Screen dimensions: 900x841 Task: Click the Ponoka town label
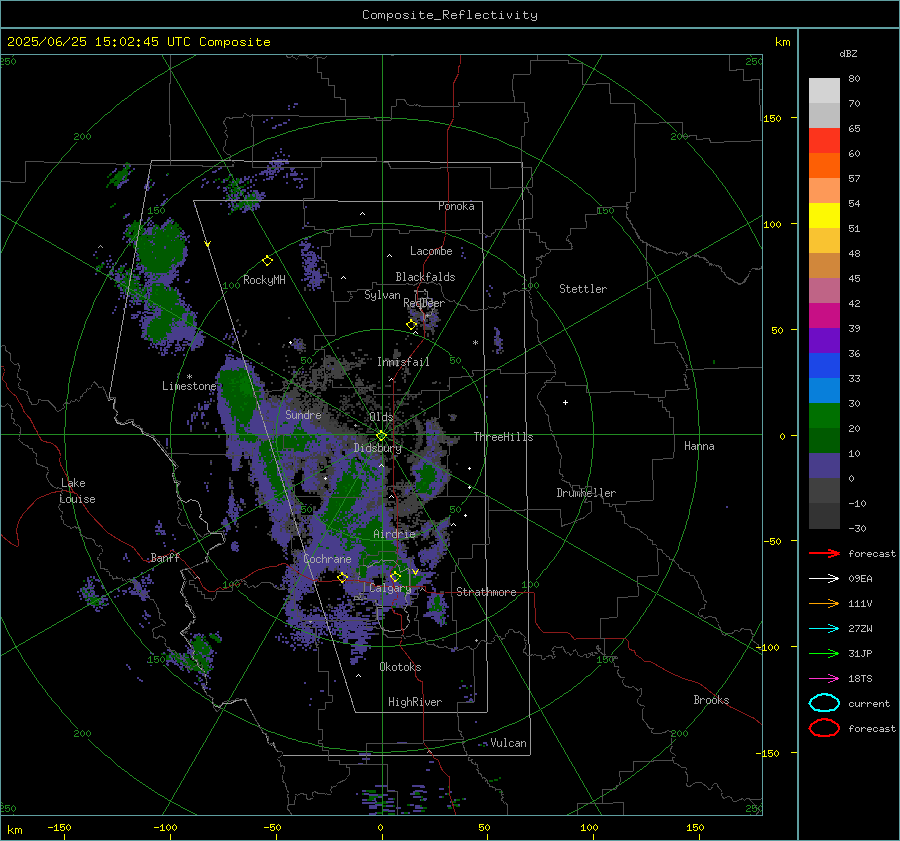pyautogui.click(x=456, y=206)
